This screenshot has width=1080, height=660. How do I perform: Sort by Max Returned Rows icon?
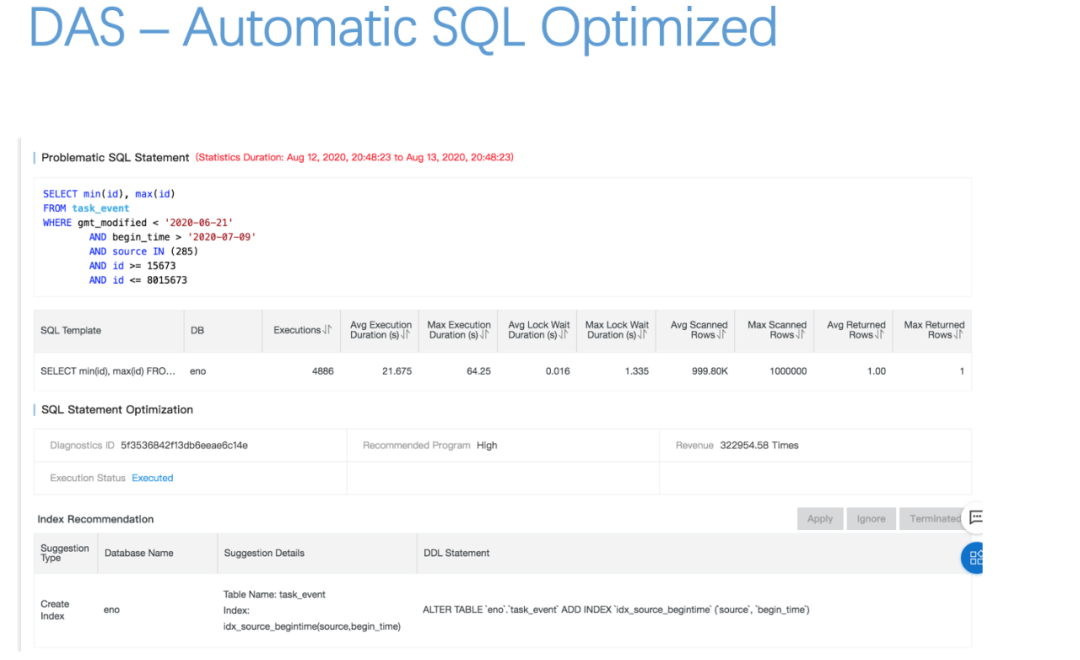click(958, 335)
